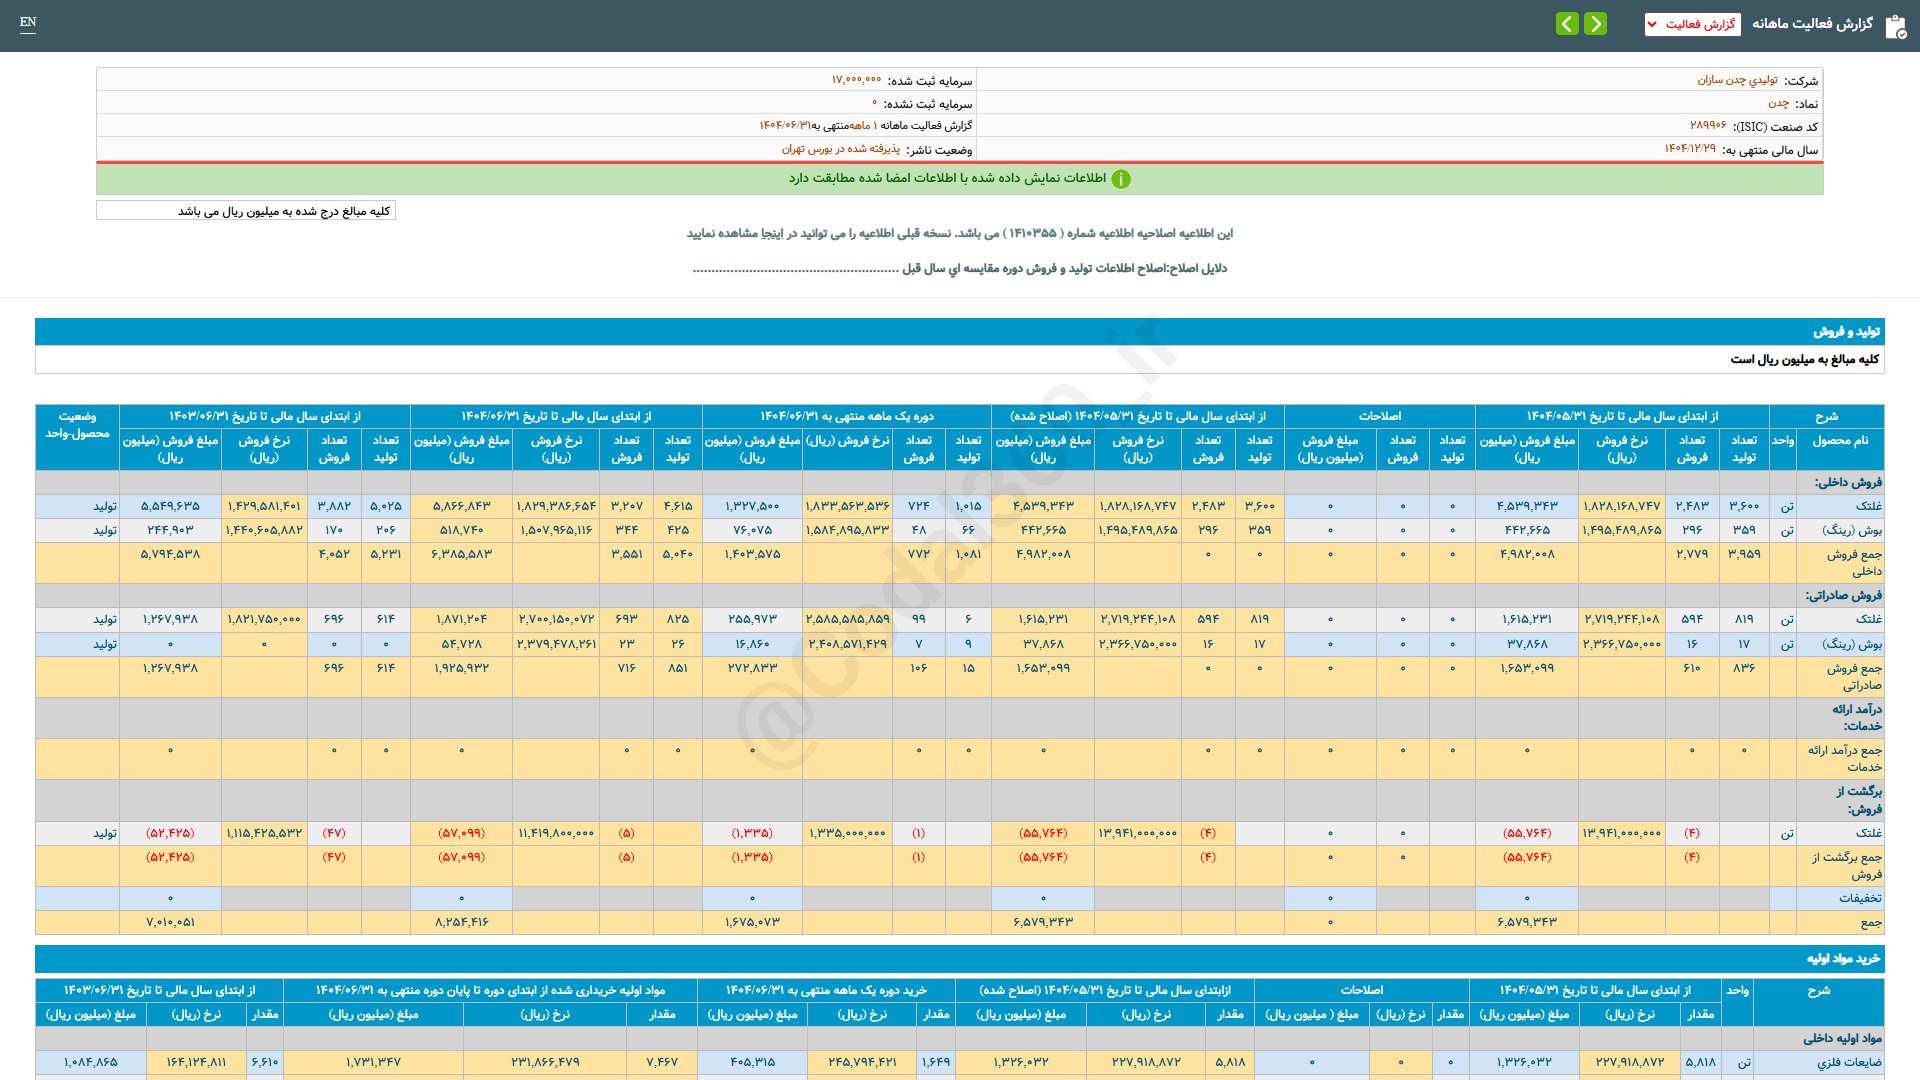This screenshot has width=1920, height=1080.
Task: Click the green right arrow button
Action: pyautogui.click(x=1596, y=23)
